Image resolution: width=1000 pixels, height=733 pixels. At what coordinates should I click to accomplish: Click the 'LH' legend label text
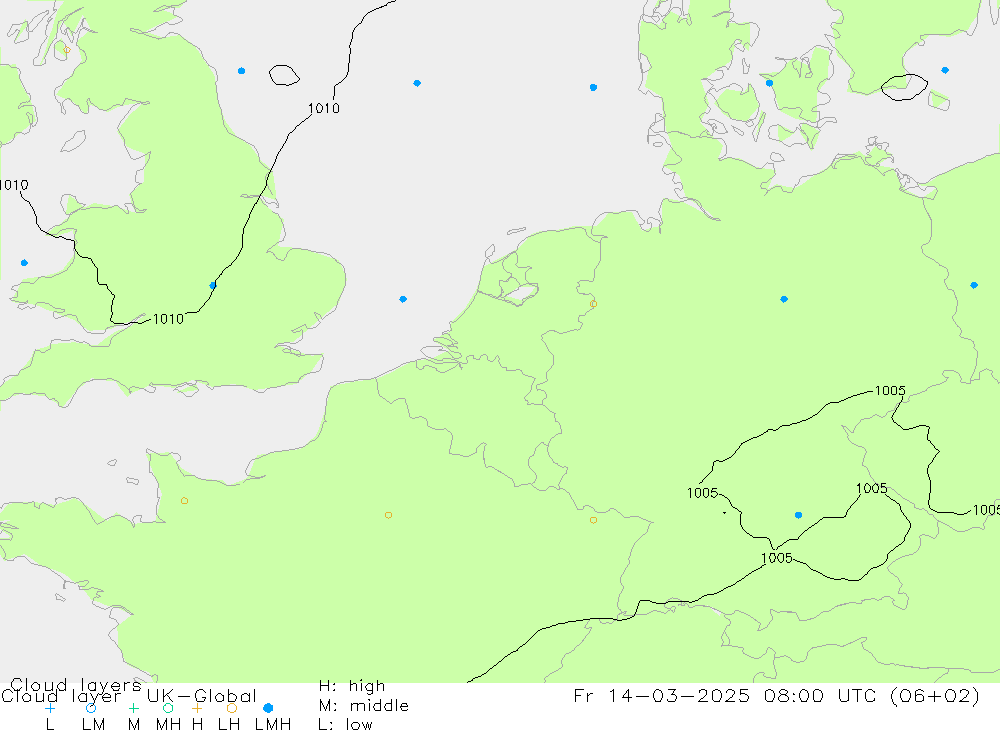coord(229,725)
